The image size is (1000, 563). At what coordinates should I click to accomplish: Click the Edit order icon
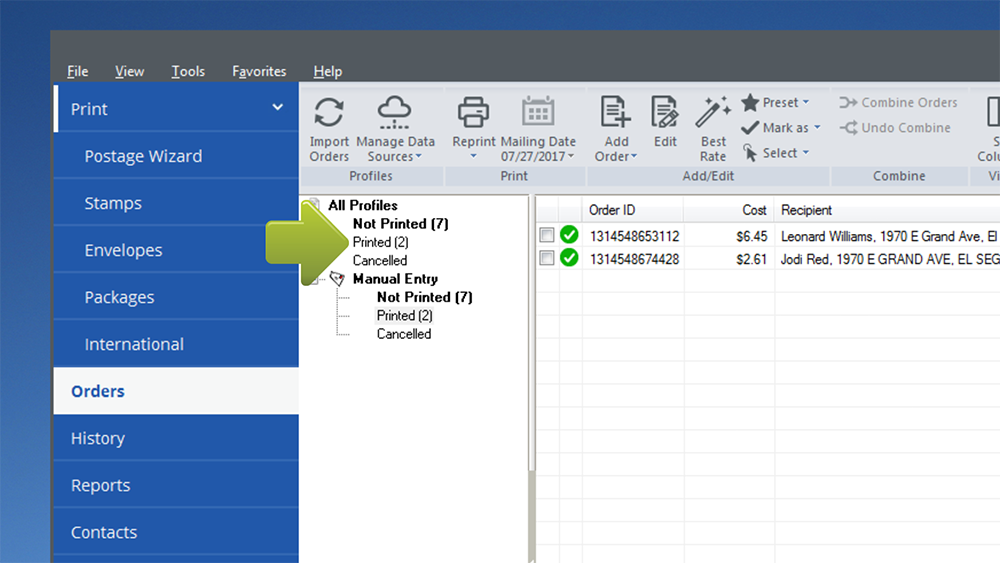665,112
